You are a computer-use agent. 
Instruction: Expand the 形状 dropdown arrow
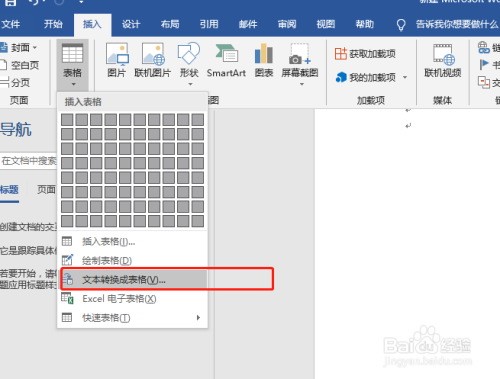190,84
